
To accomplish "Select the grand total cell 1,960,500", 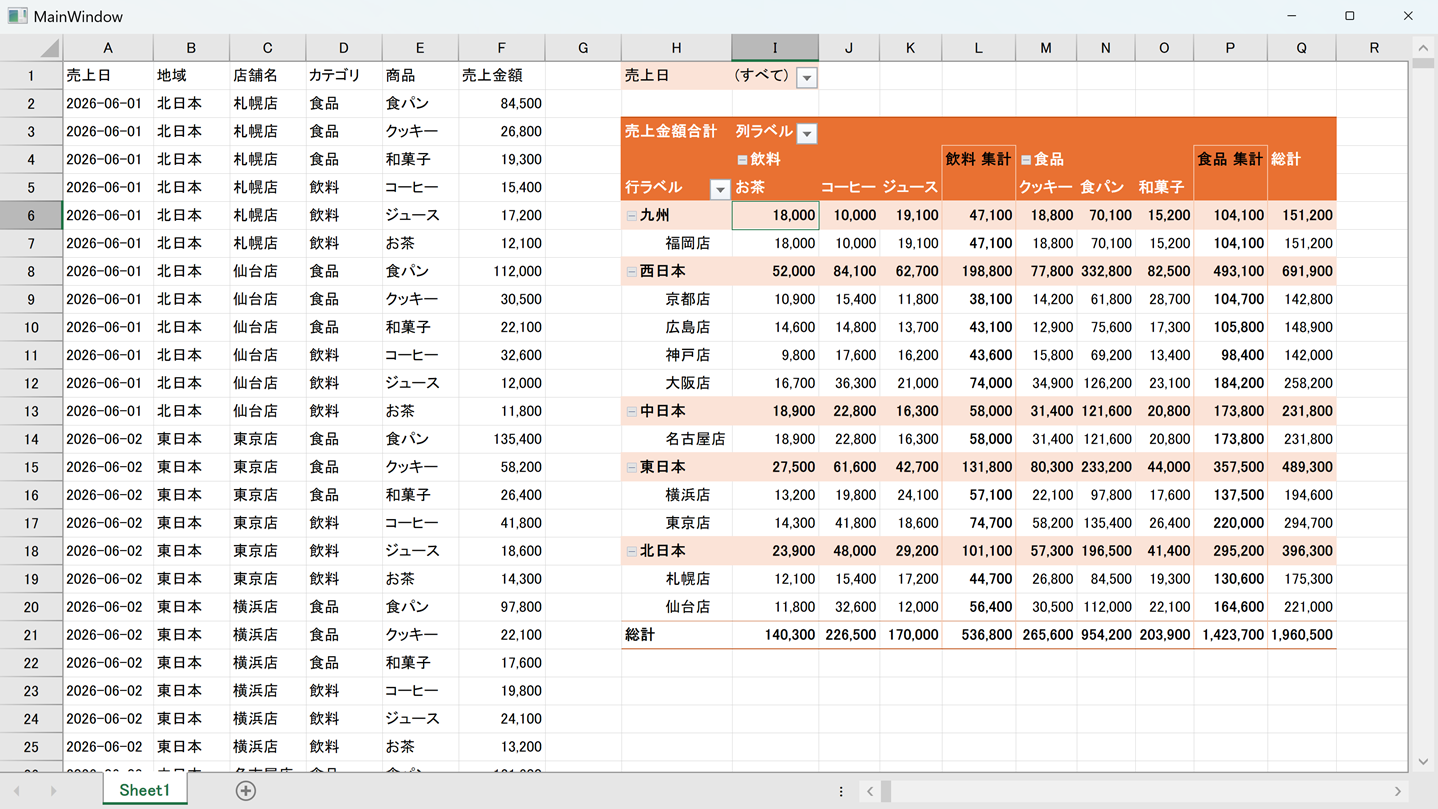I will (x=1301, y=635).
